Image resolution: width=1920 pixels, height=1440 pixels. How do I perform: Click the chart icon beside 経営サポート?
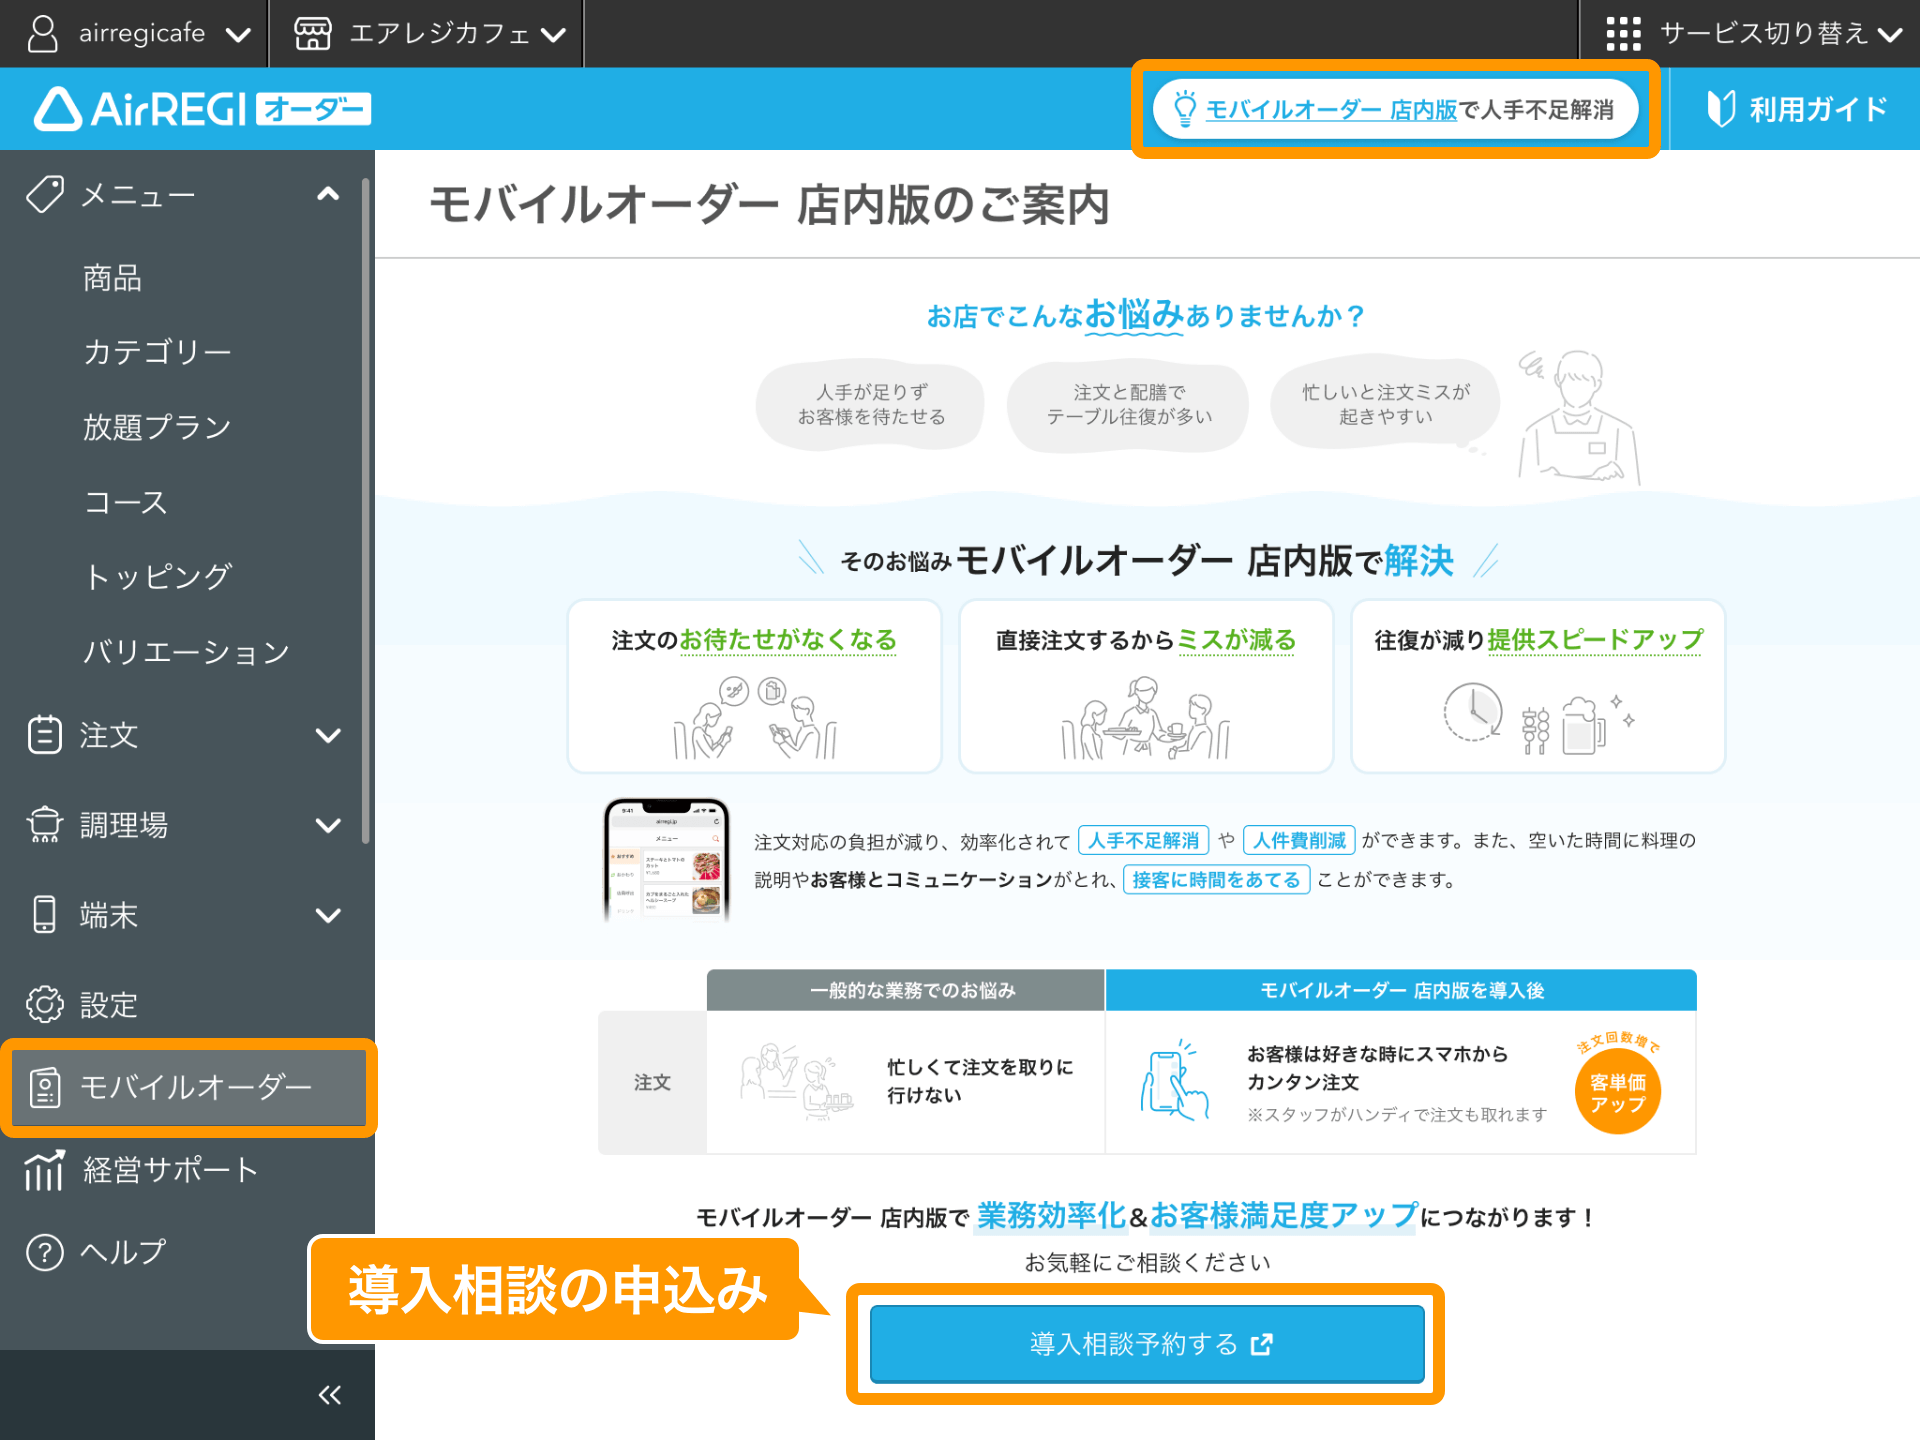pyautogui.click(x=44, y=1170)
